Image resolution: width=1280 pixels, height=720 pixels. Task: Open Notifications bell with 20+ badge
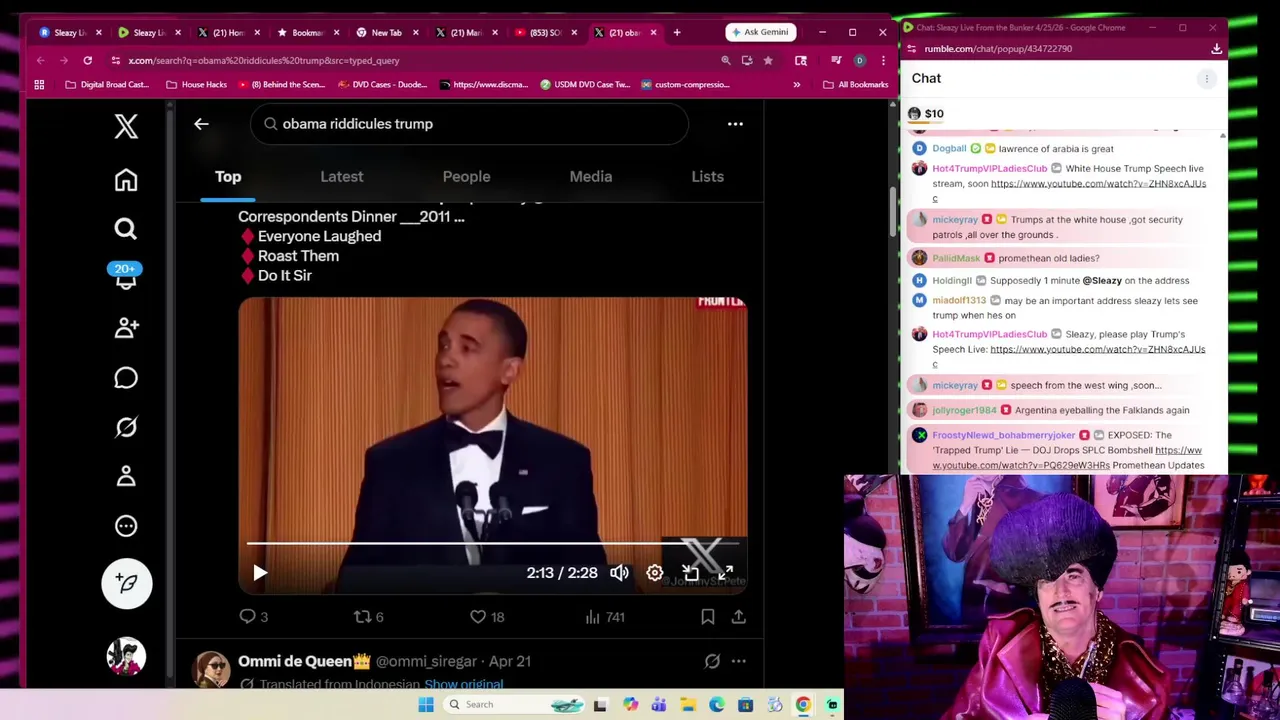point(125,277)
